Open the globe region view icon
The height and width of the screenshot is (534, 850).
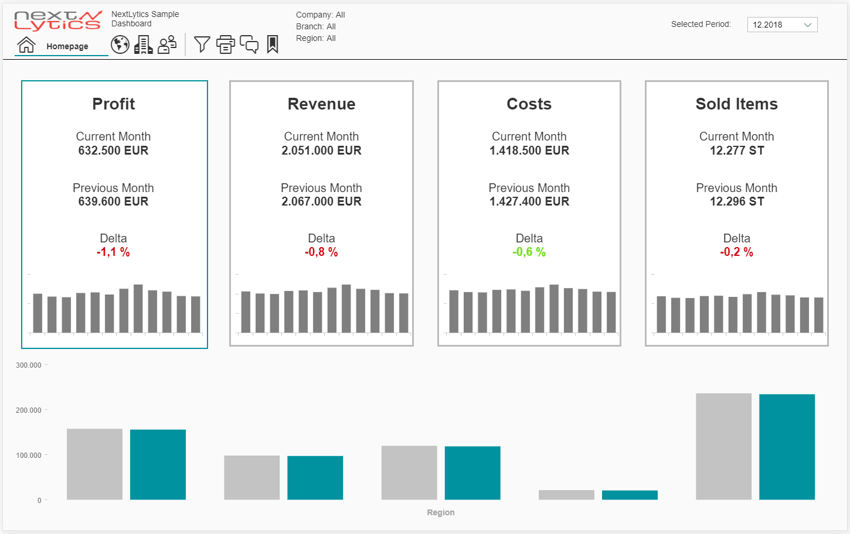pos(120,44)
